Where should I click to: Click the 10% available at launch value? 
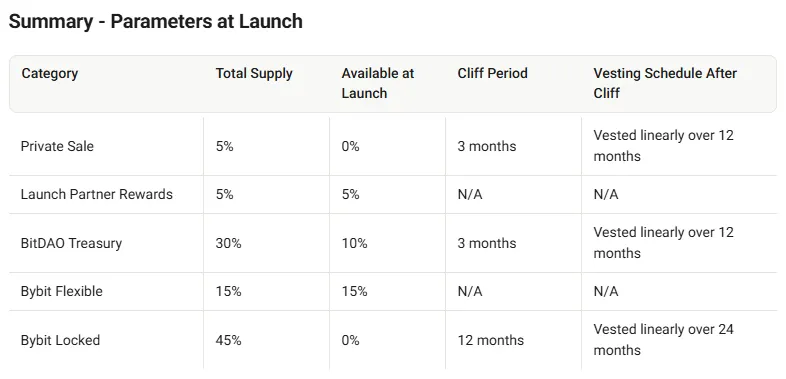coord(354,243)
